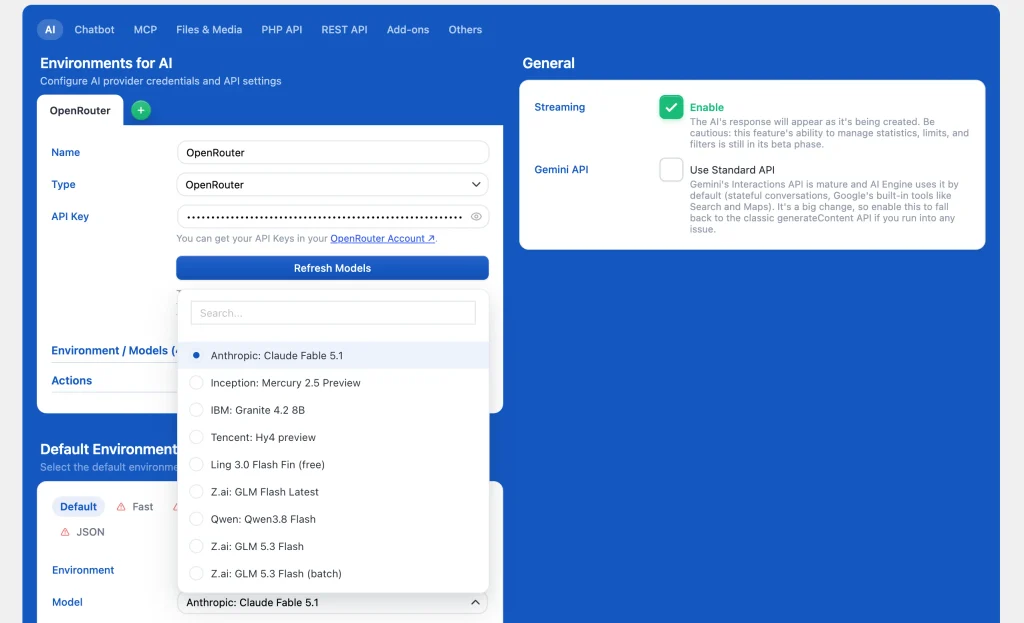Reveal API key with eye icon
The image size is (1024, 623).
pyautogui.click(x=476, y=217)
